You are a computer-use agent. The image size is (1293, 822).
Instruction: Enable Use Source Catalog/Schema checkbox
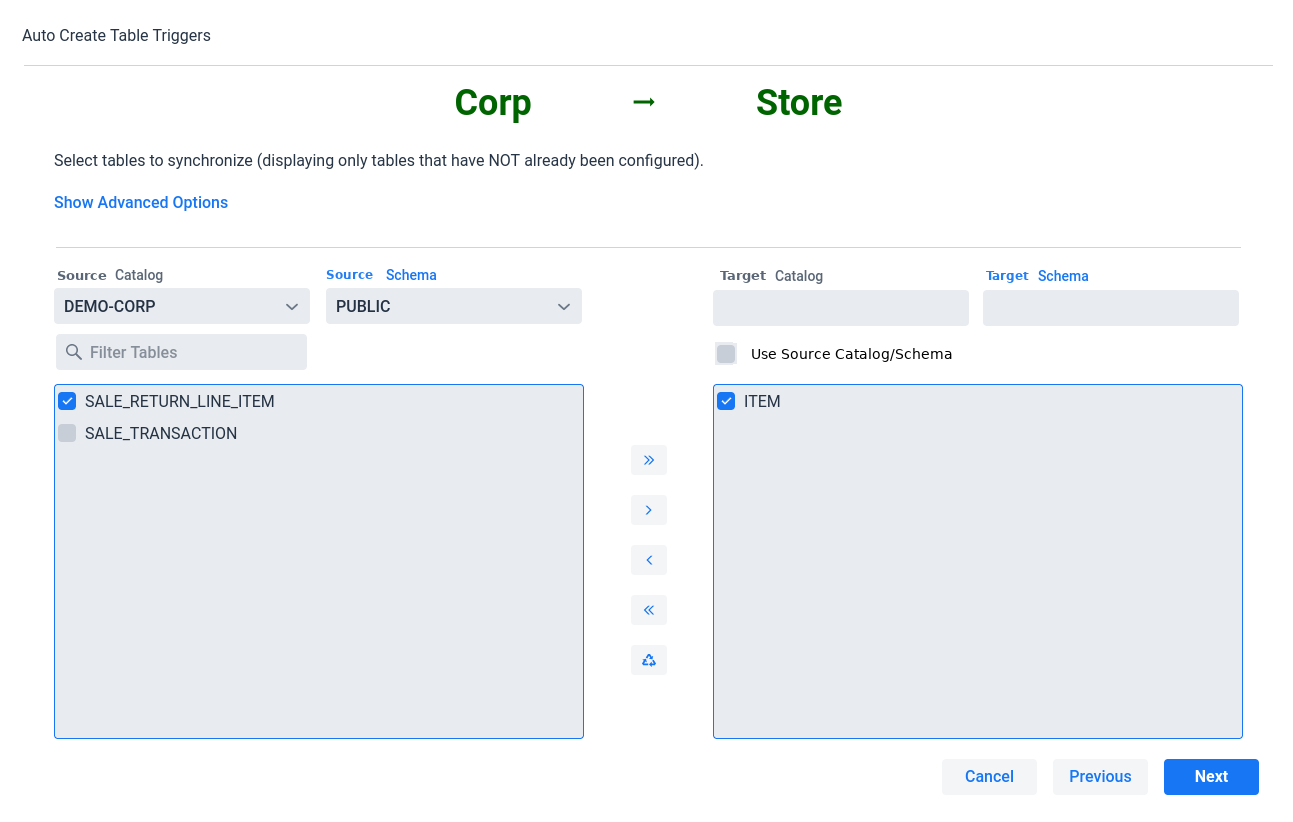pos(726,354)
